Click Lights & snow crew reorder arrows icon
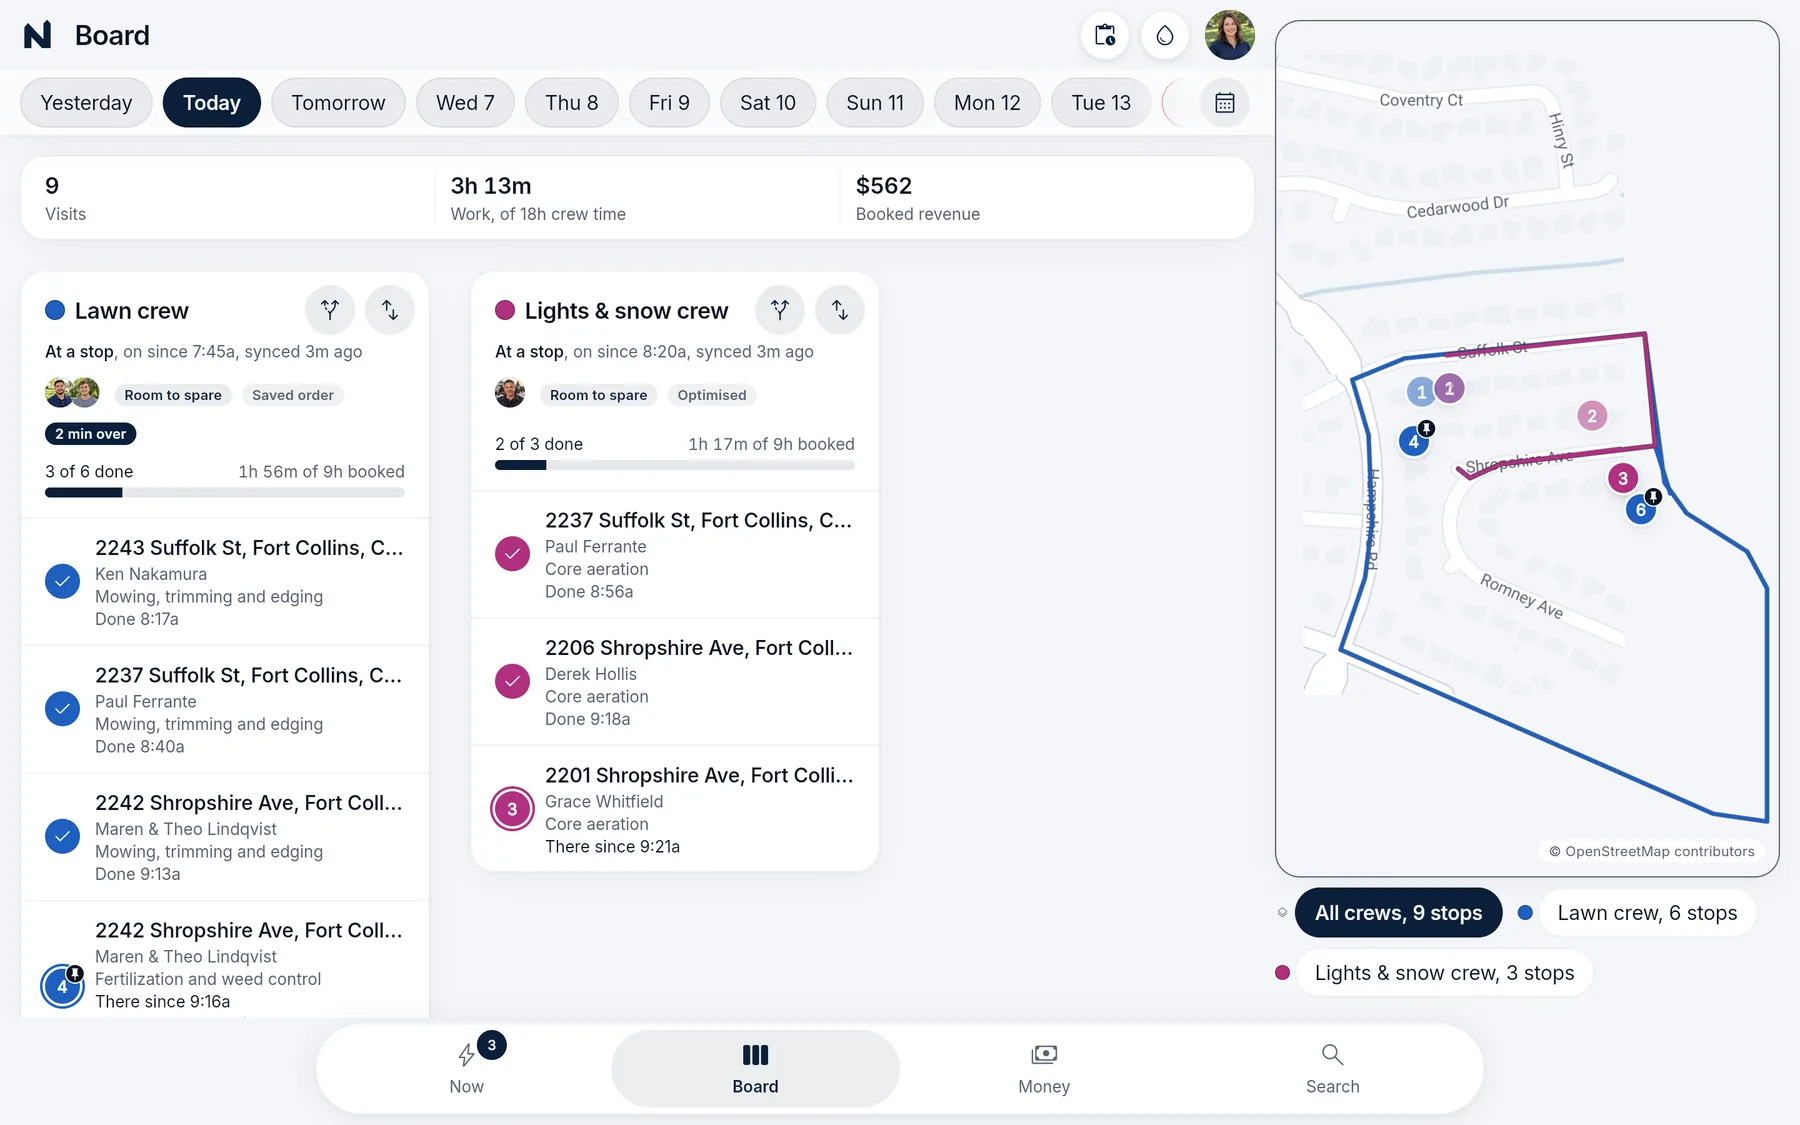 click(840, 311)
